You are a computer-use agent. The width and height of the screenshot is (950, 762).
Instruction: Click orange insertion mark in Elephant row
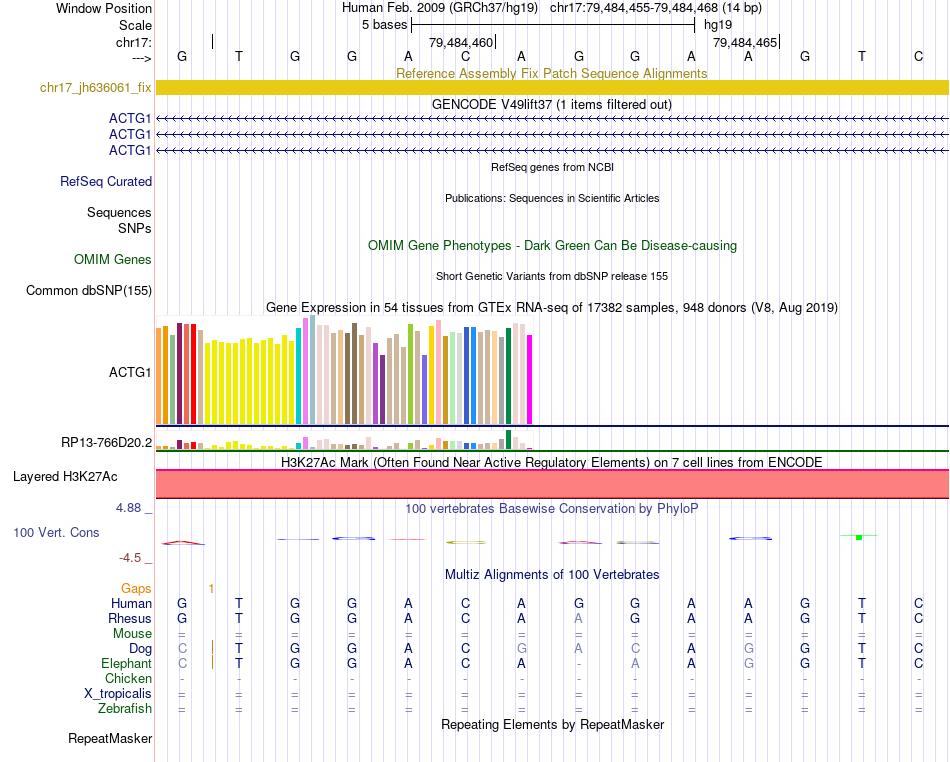pos(212,662)
